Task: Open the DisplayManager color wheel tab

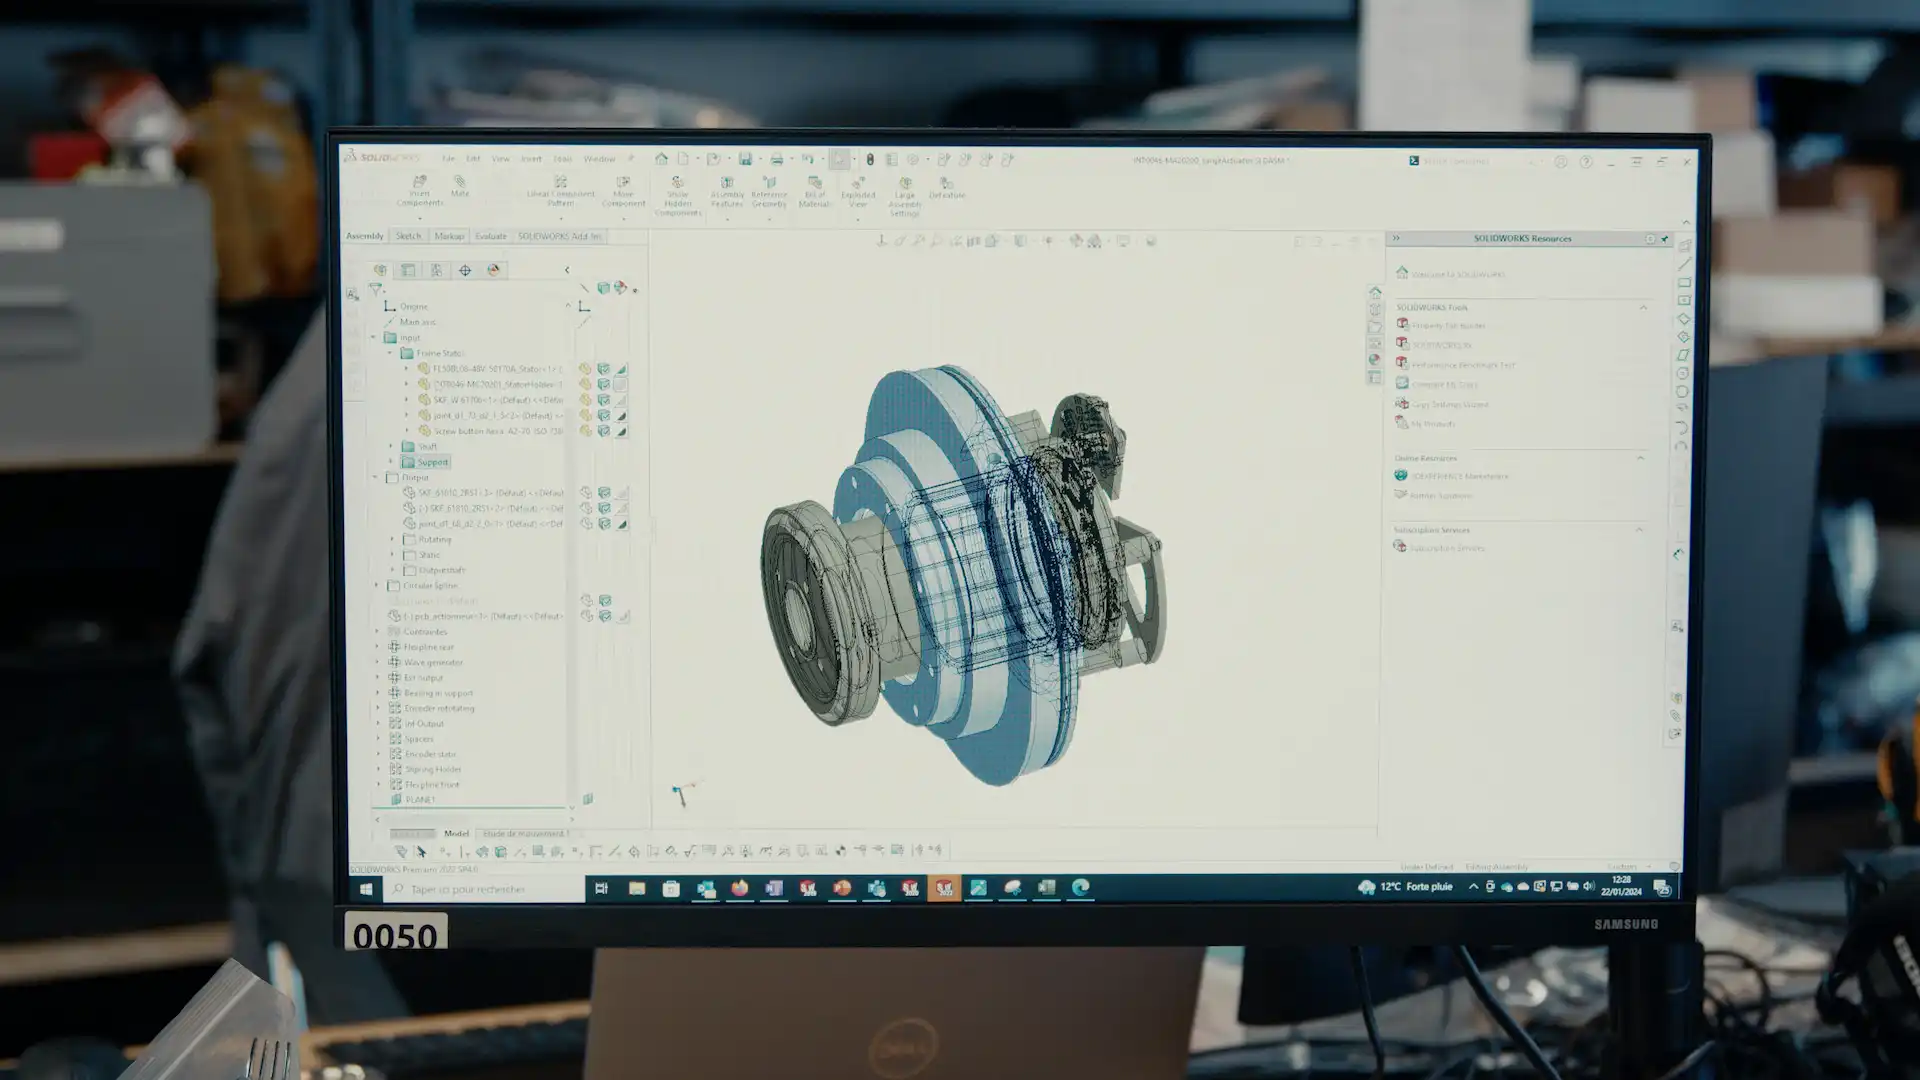Action: click(494, 270)
